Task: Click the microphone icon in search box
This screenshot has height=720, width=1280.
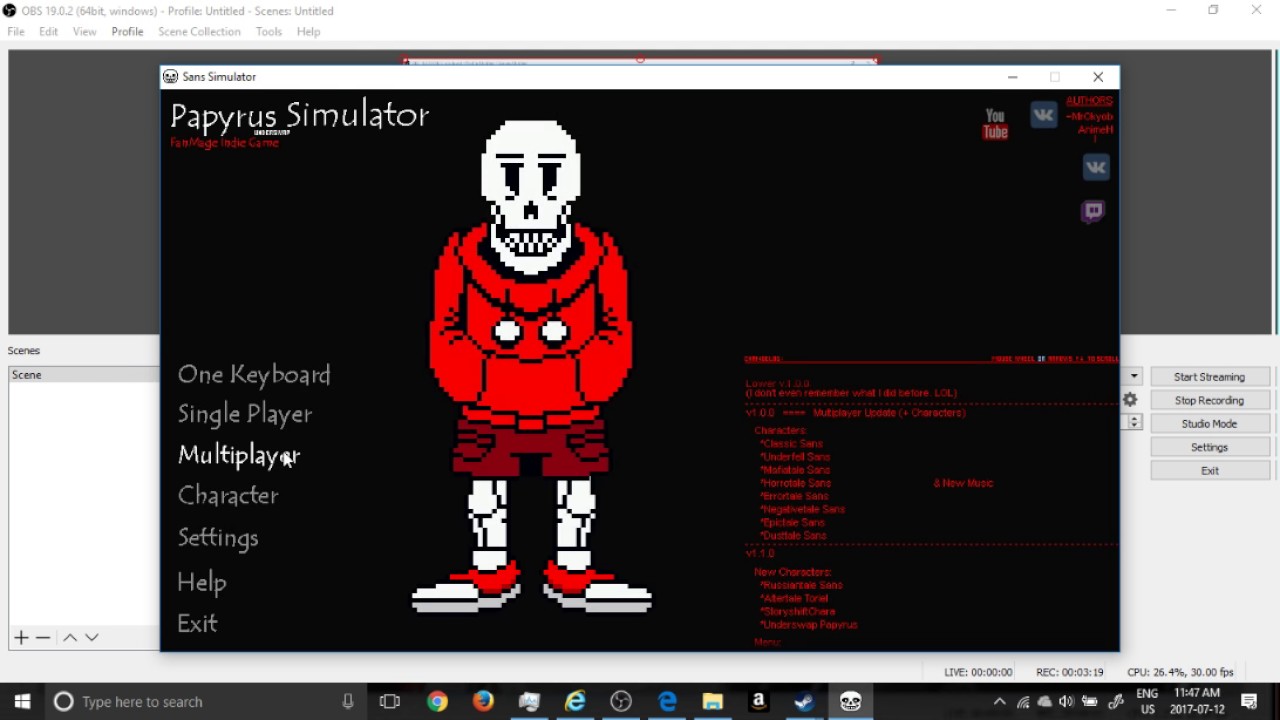Action: tap(348, 702)
